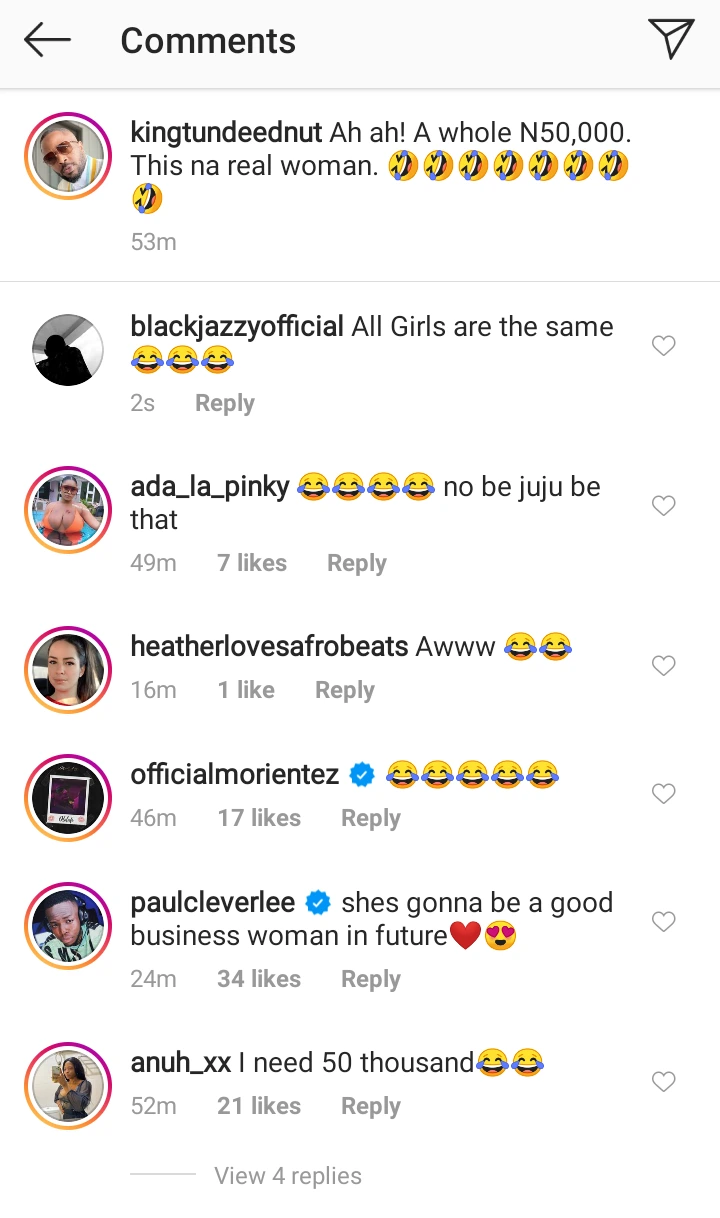Tap heart next to paulcleverlee's comment
The image size is (720, 1218).
[664, 922]
